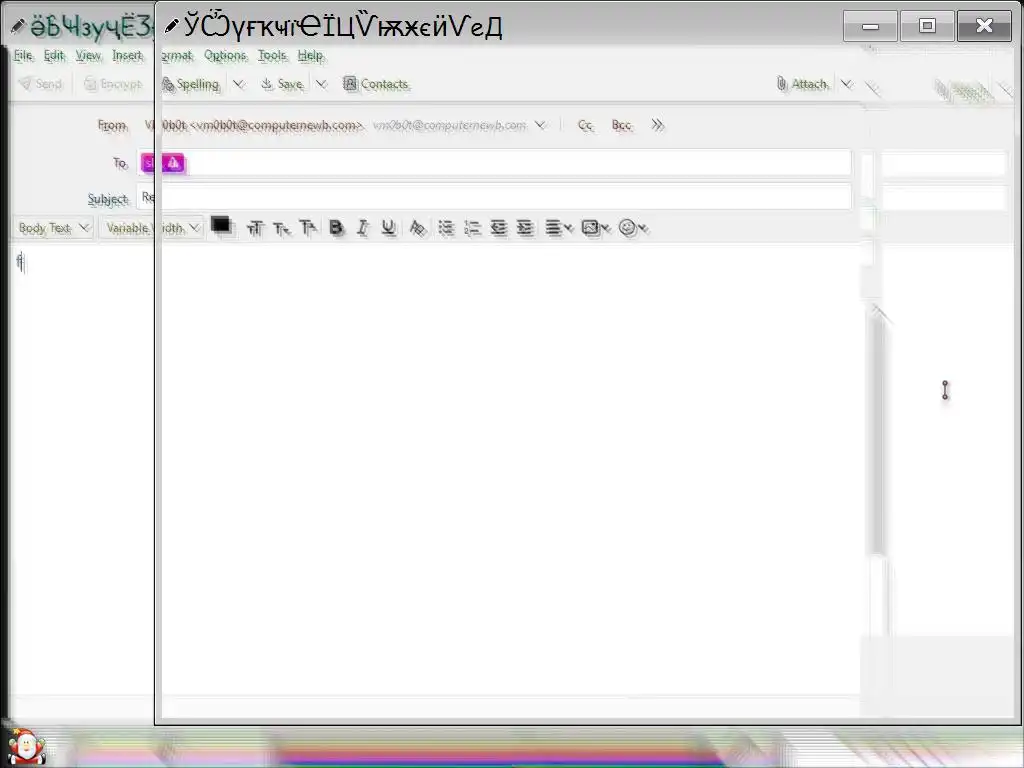Open the insert image dropdown
Screen dimensions: 1024x768
click(595, 227)
